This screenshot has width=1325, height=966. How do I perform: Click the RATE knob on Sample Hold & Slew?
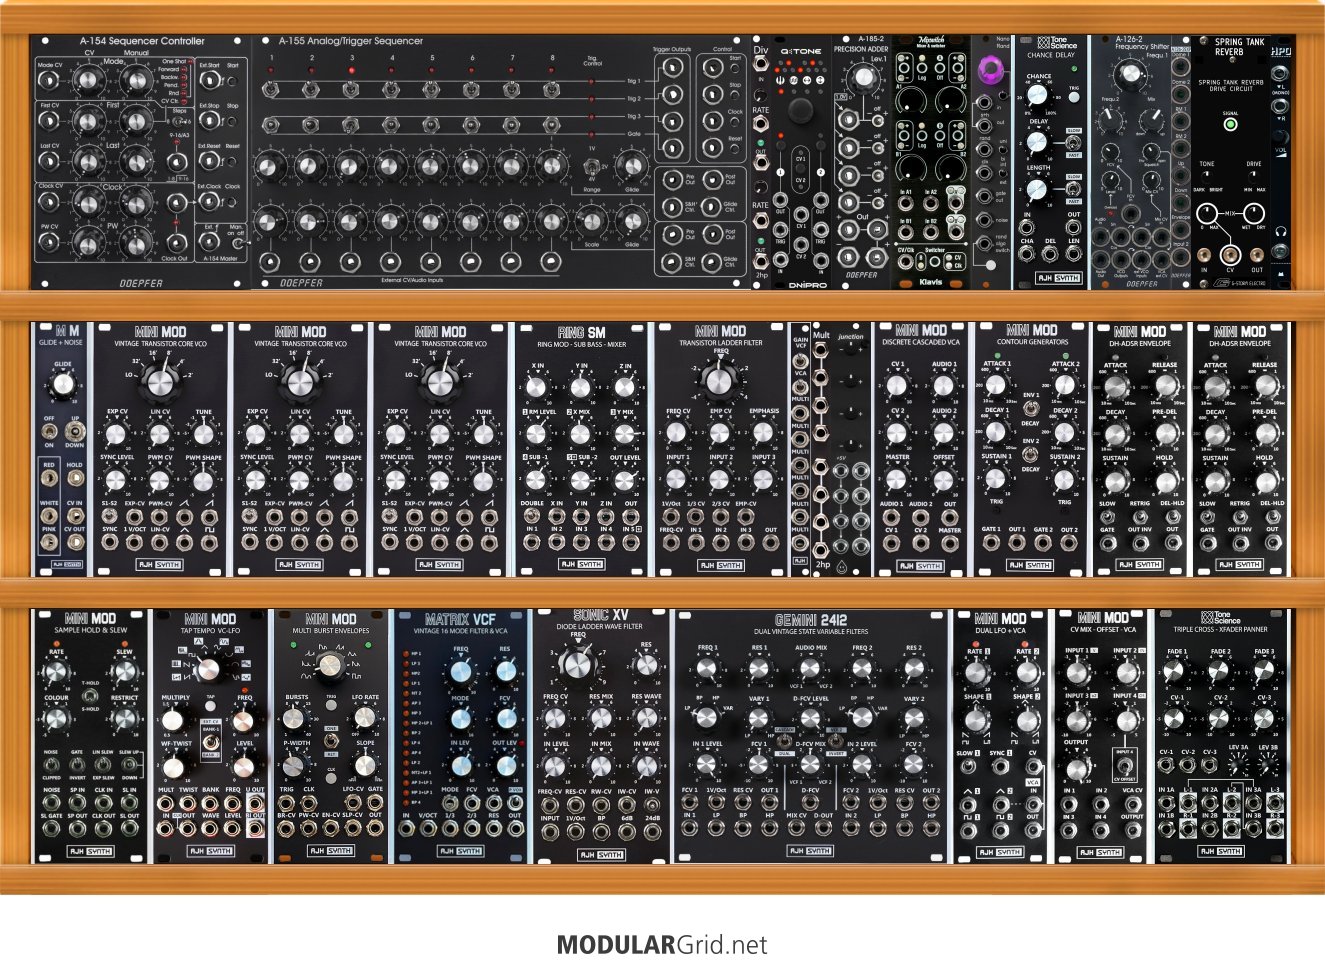pos(55,672)
